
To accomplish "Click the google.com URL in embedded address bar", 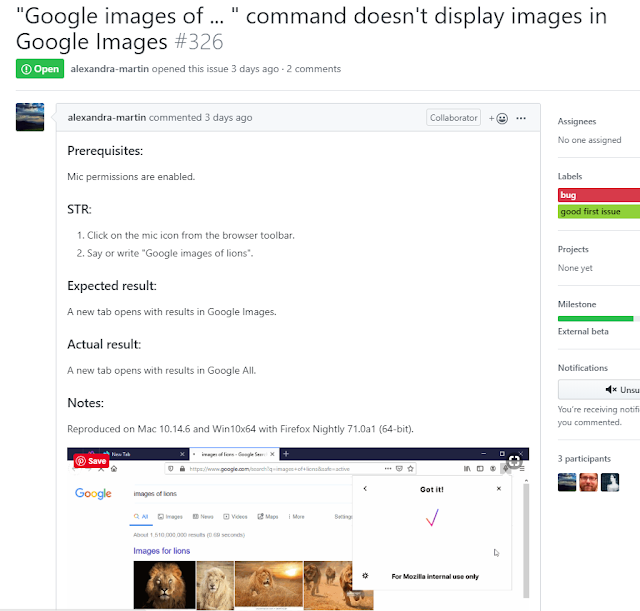I will tap(270, 469).
